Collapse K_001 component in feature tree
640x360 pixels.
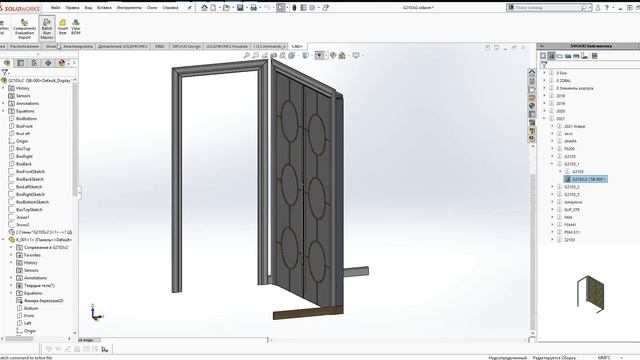pyautogui.click(x=3, y=240)
